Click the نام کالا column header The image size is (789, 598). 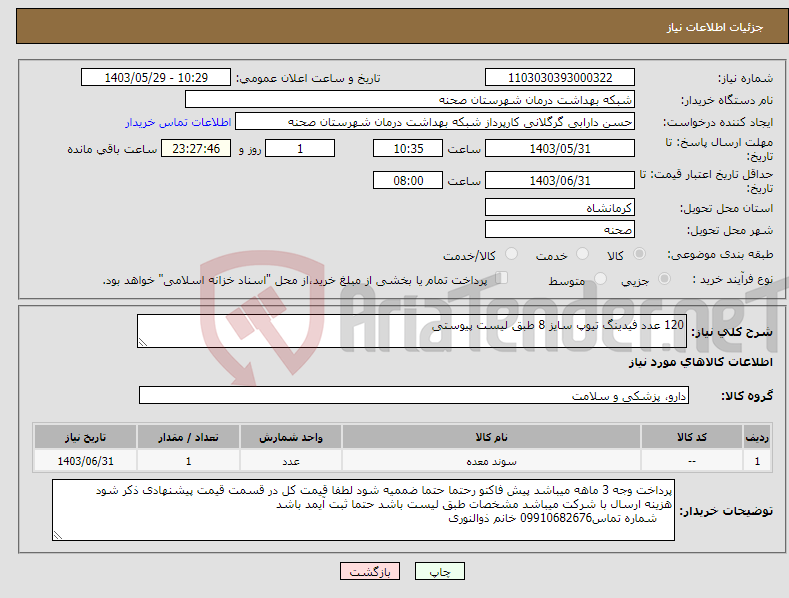(x=491, y=437)
